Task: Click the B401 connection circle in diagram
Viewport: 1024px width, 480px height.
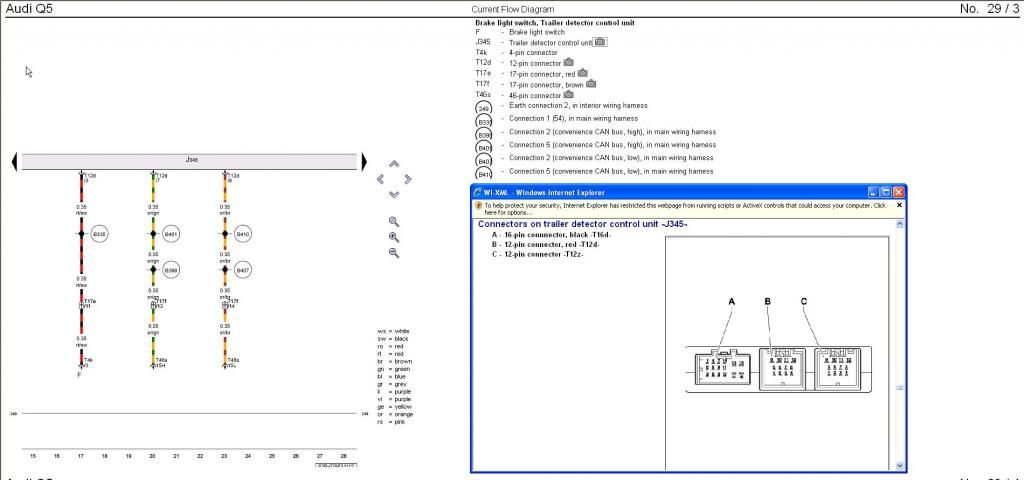Action: point(171,234)
